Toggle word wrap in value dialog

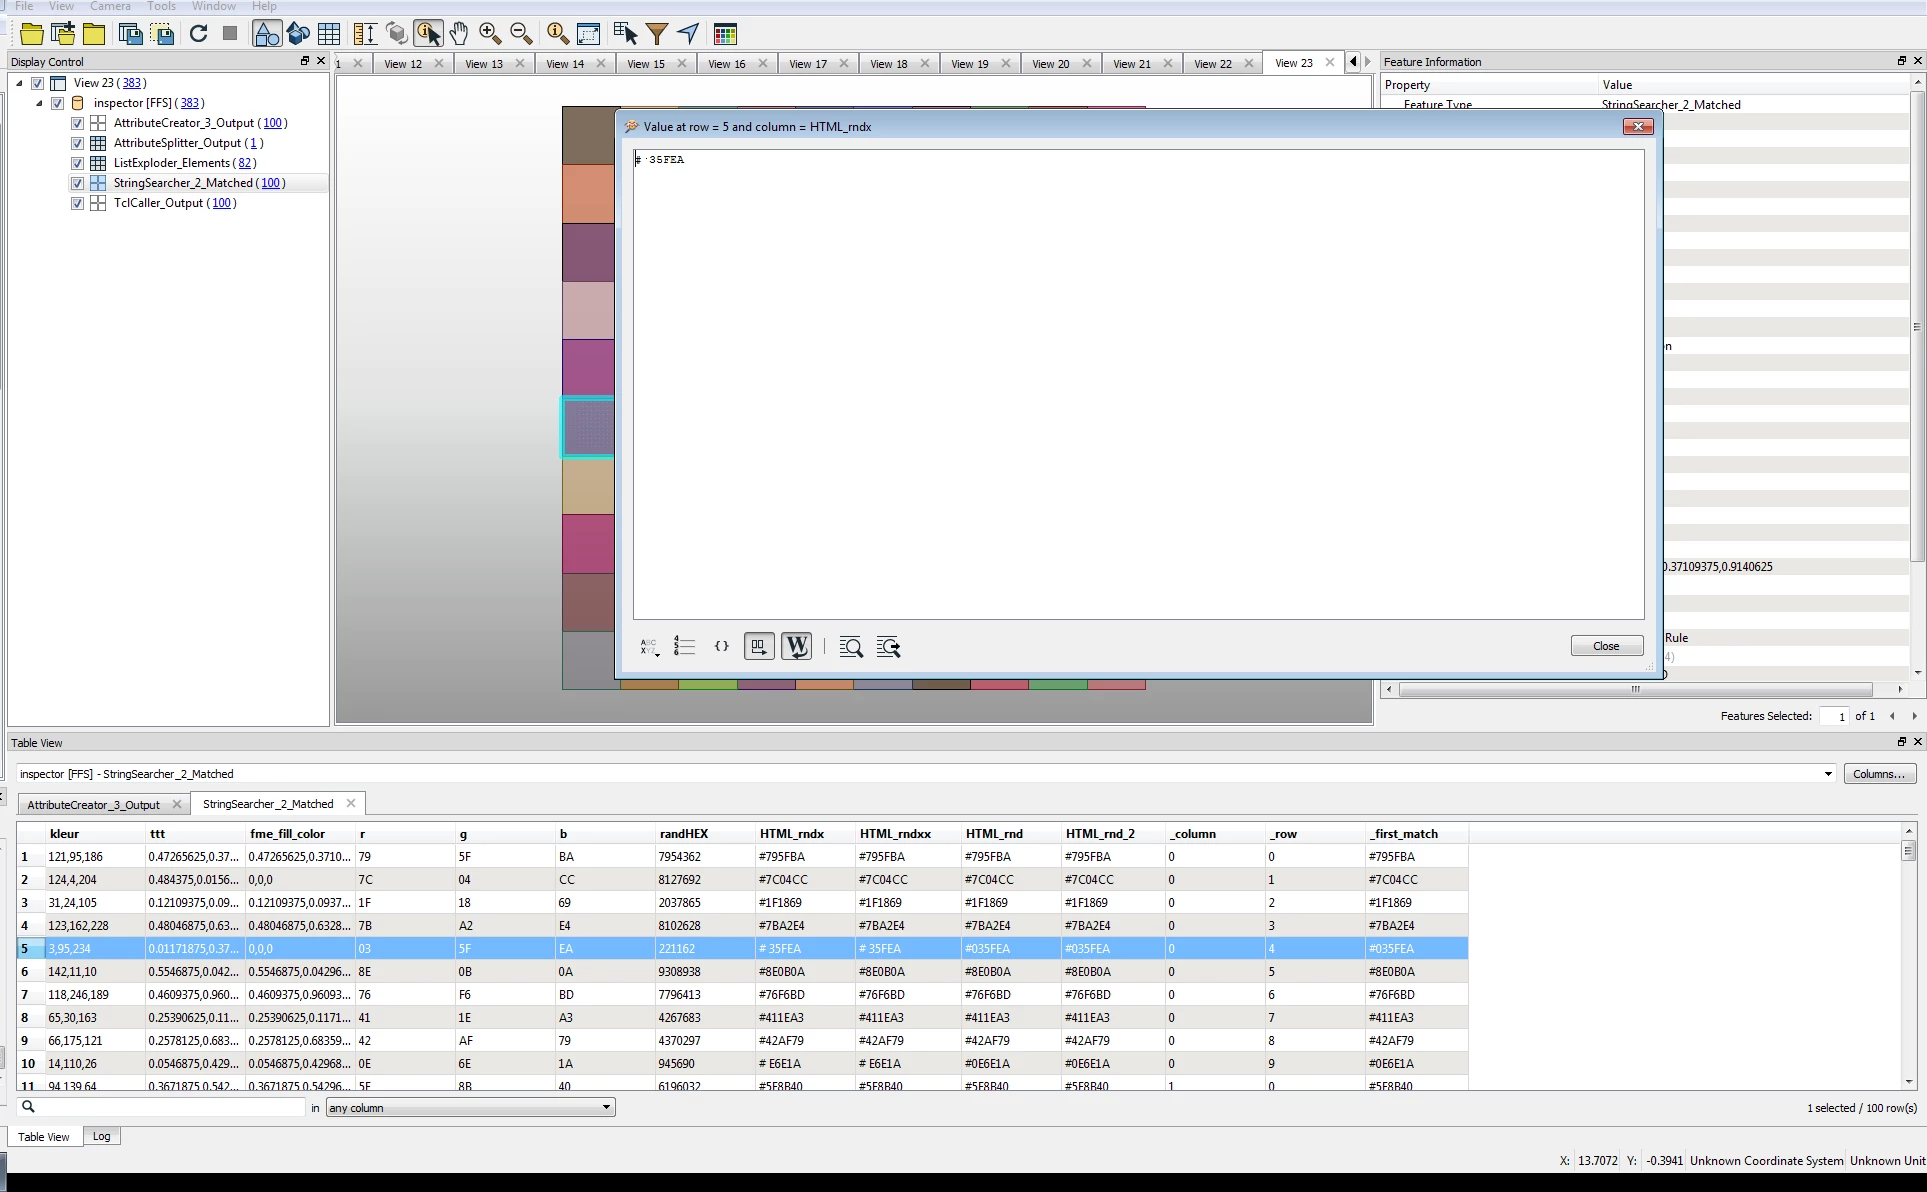(x=797, y=647)
